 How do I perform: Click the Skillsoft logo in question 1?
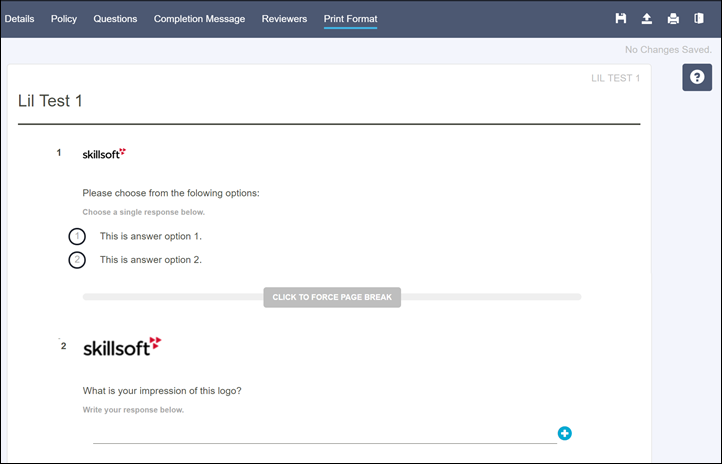pyautogui.click(x=104, y=154)
